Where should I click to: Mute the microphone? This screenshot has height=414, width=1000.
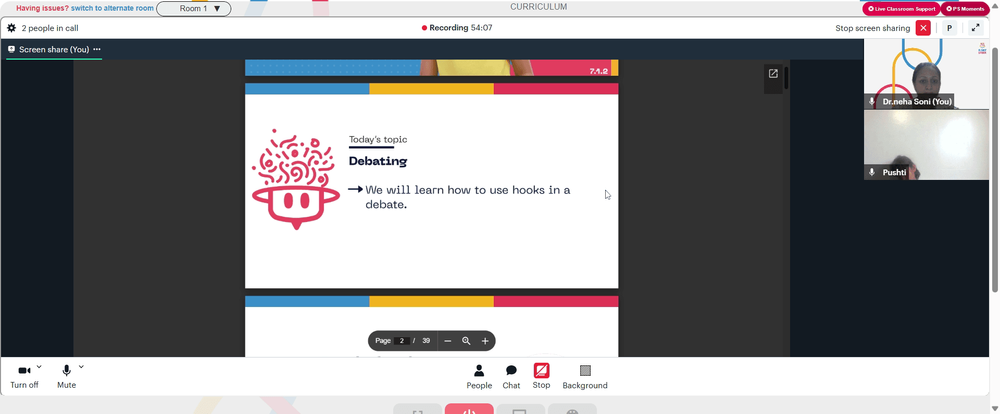click(x=66, y=376)
